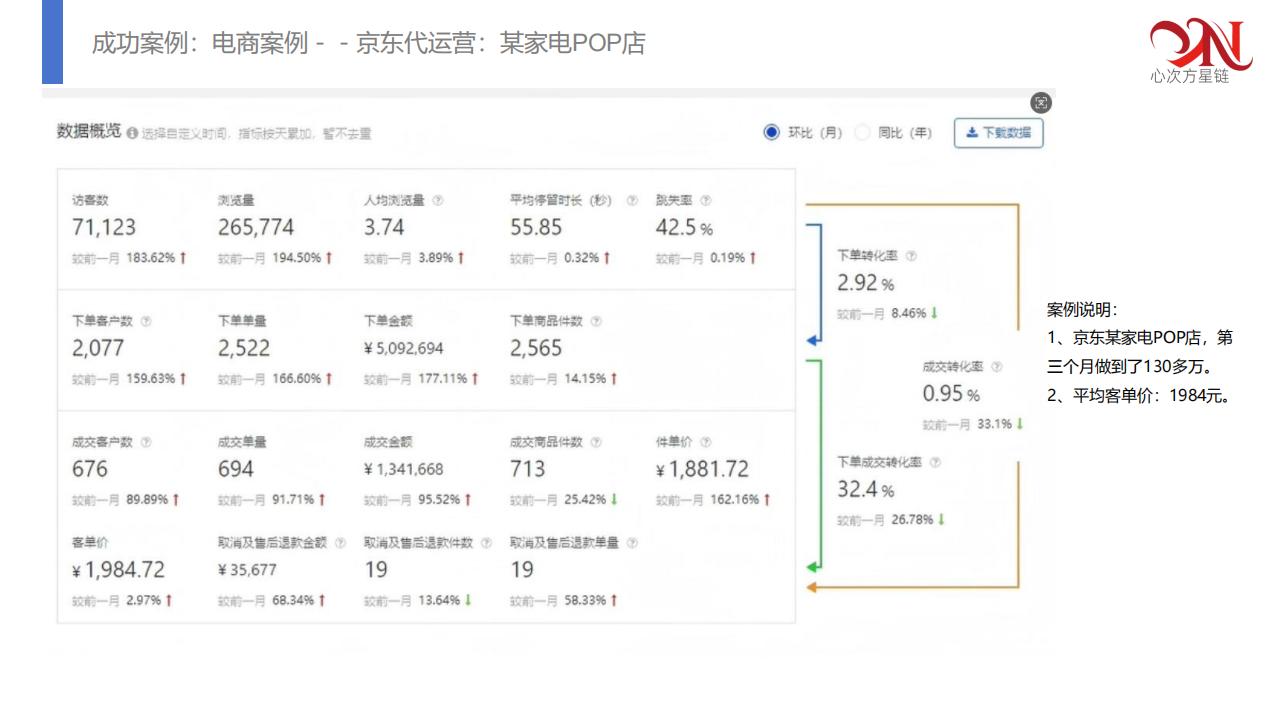The width and height of the screenshot is (1280, 720).
Task: Click the fullscreen icon above the download button
Action: tap(1041, 103)
